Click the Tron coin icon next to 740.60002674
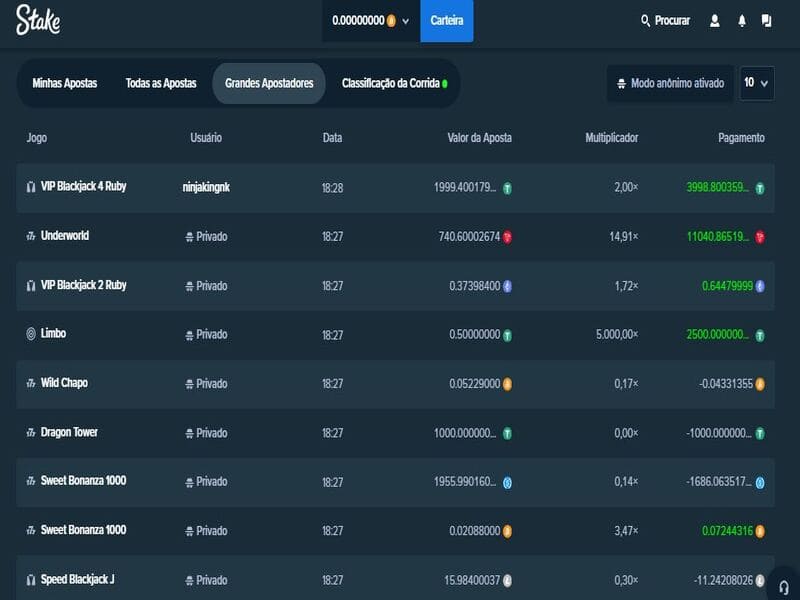The width and height of the screenshot is (800, 600). tap(507, 237)
